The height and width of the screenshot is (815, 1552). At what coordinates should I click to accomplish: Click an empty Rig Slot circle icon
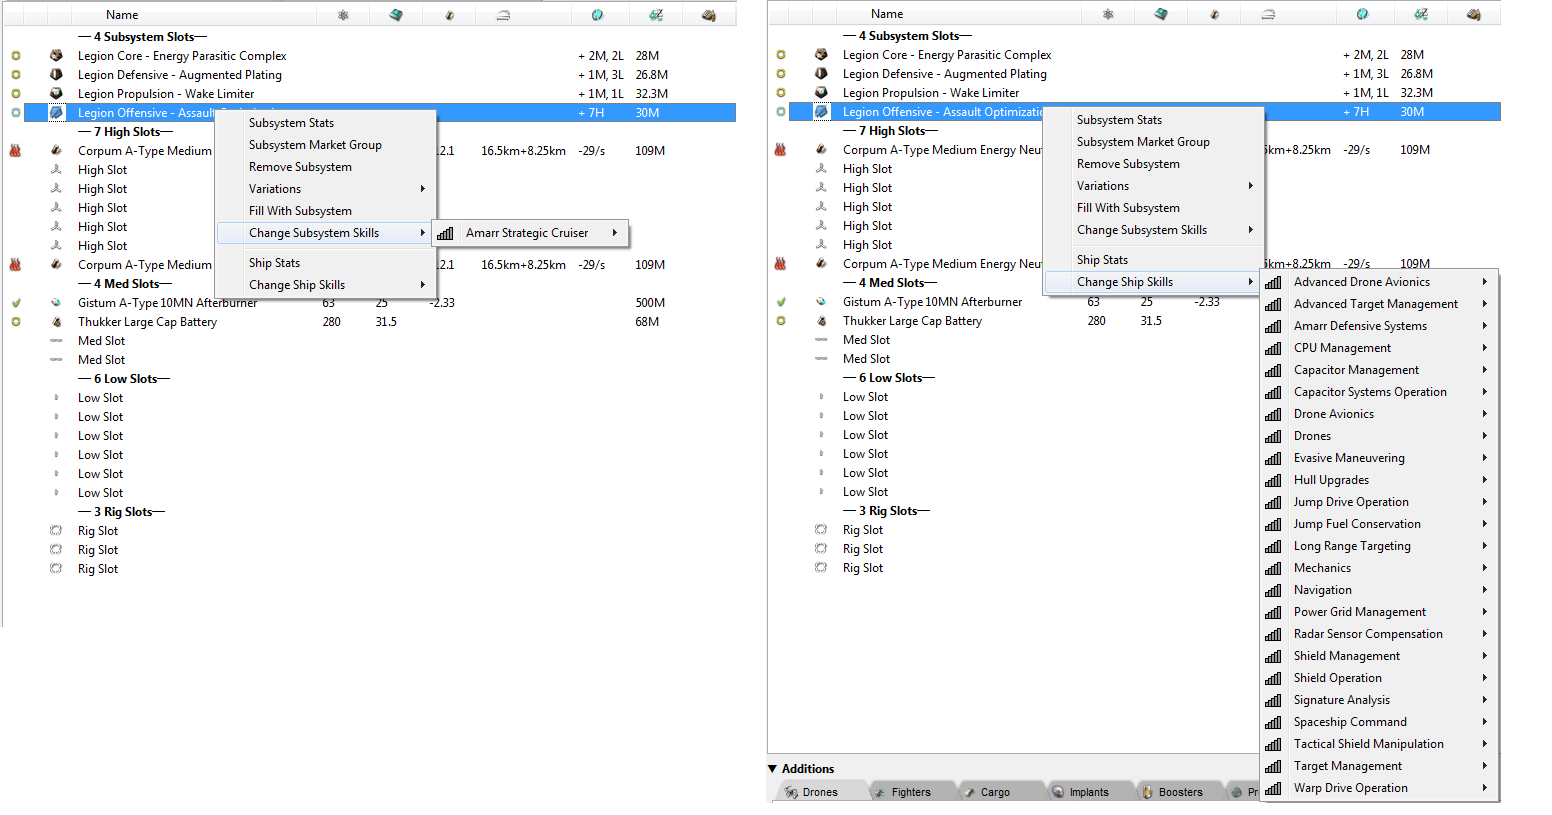(56, 530)
